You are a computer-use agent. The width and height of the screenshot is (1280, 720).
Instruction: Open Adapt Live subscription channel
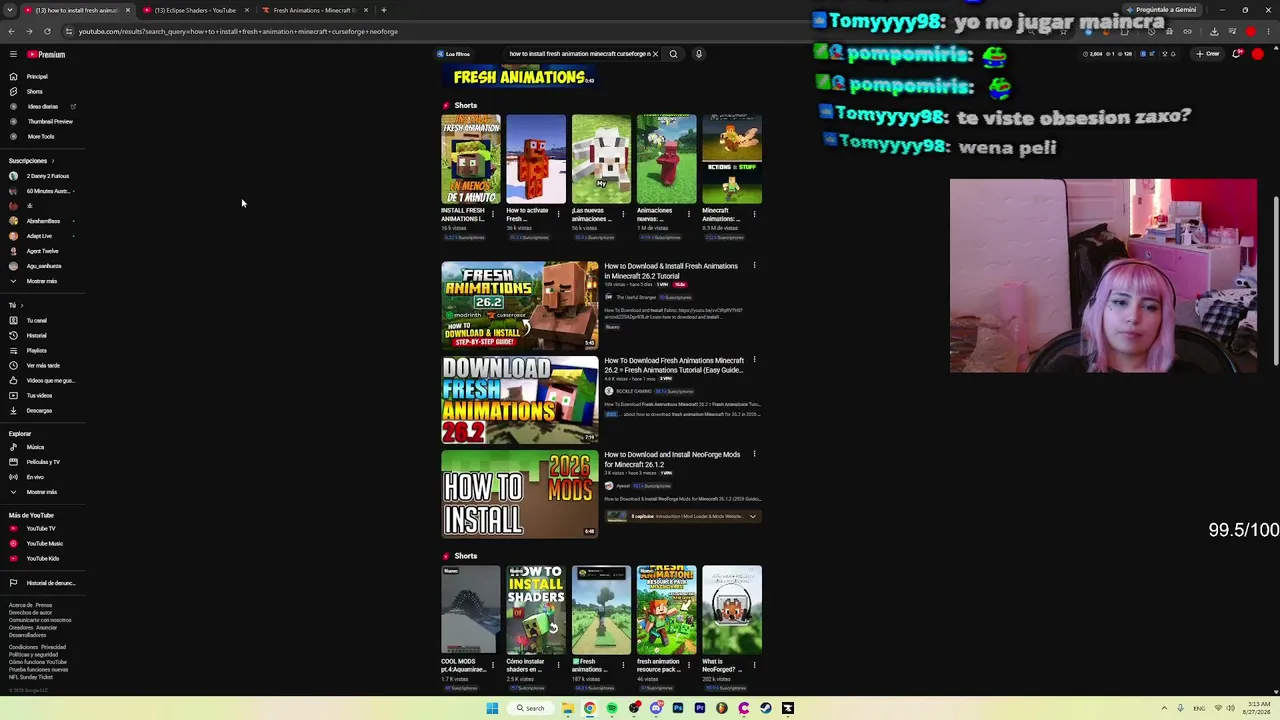point(40,236)
